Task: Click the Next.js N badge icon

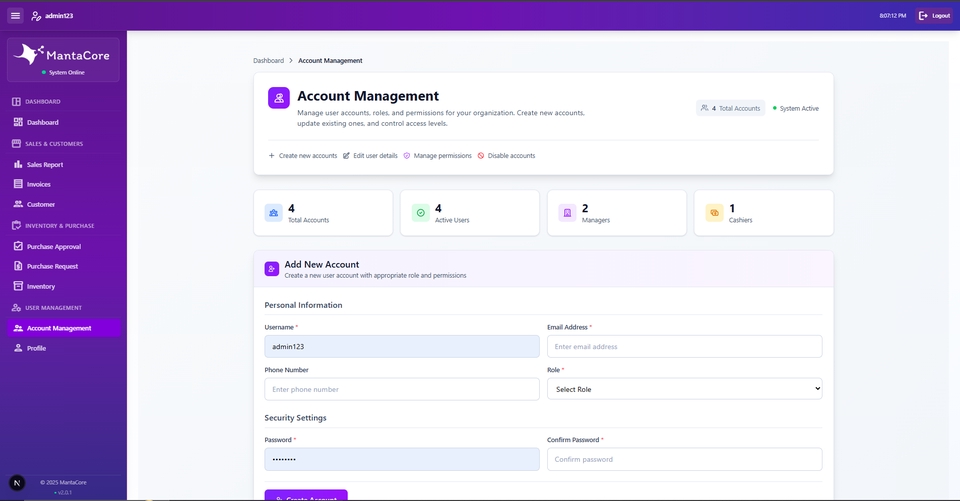Action: point(17,483)
